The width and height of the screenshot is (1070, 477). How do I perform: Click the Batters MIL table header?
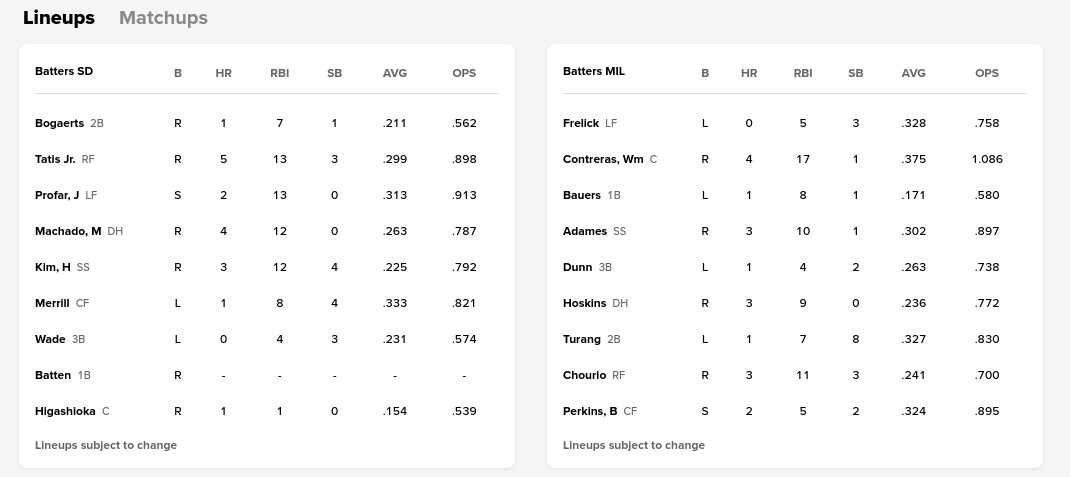pos(594,72)
